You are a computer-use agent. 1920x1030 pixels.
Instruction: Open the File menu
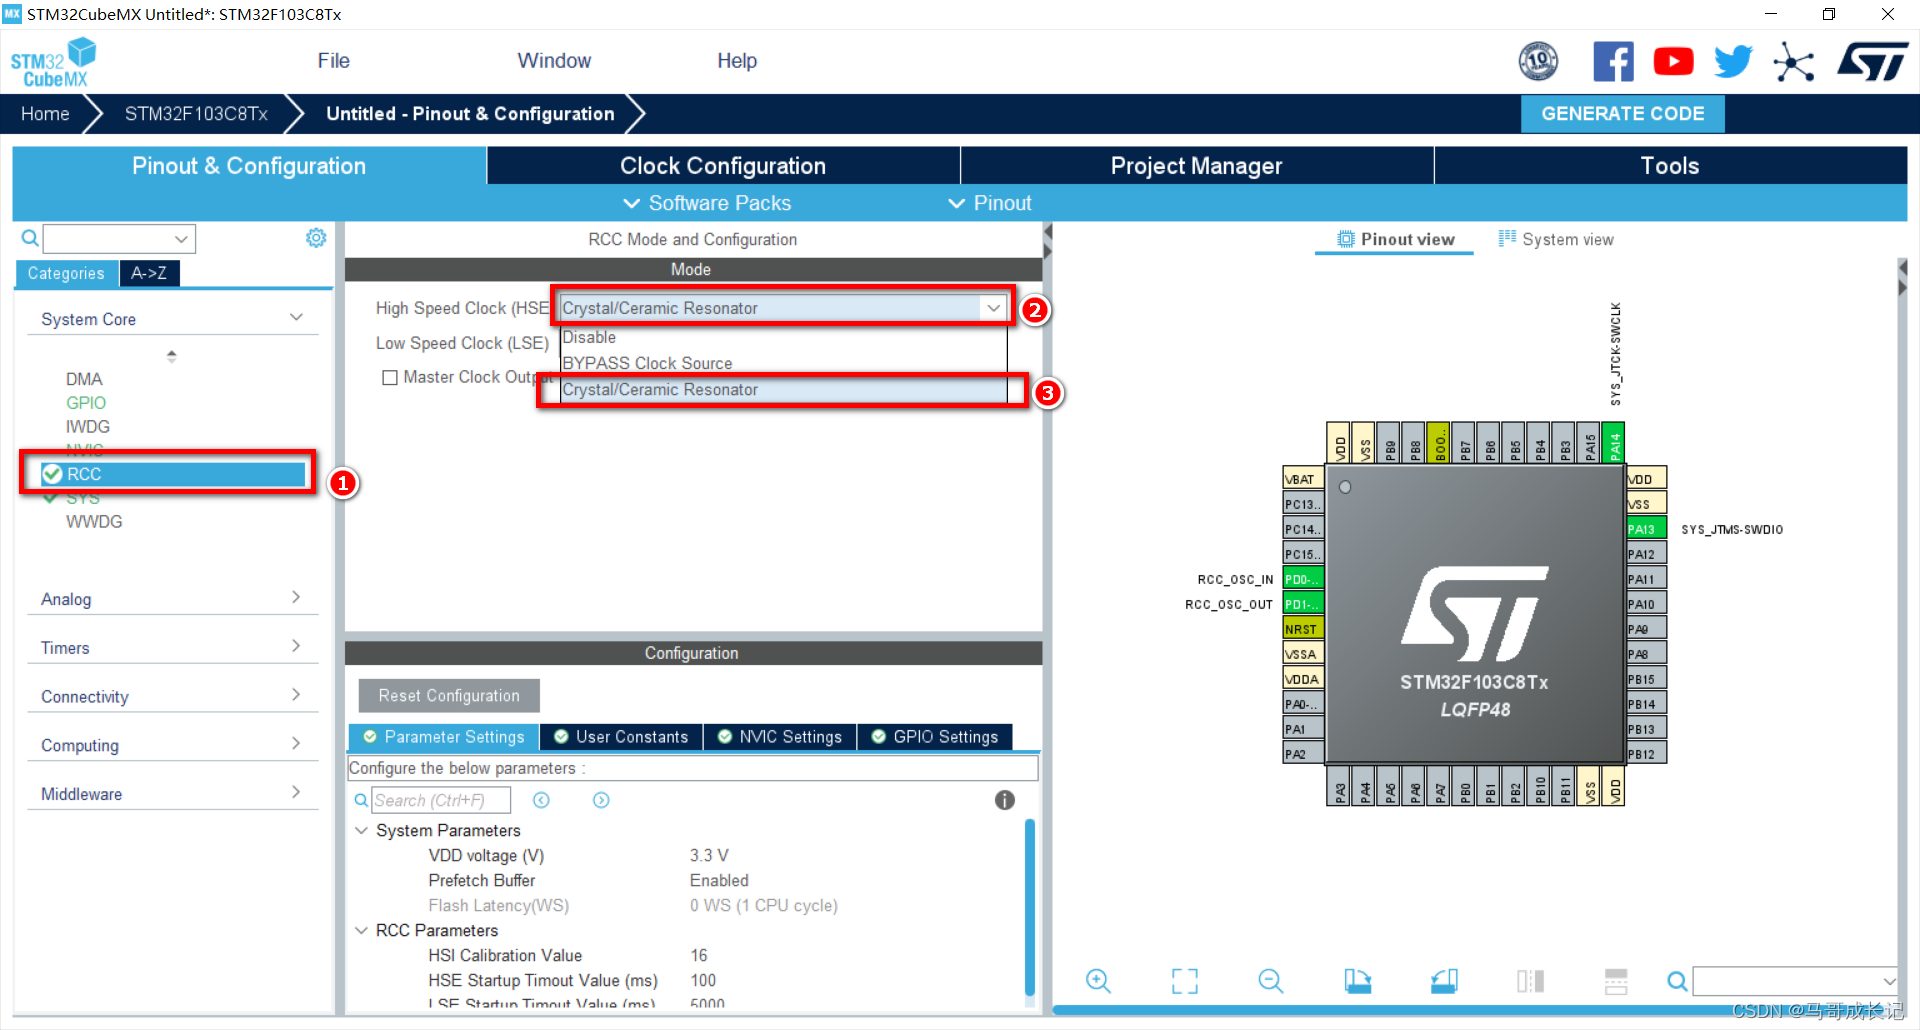tap(333, 61)
